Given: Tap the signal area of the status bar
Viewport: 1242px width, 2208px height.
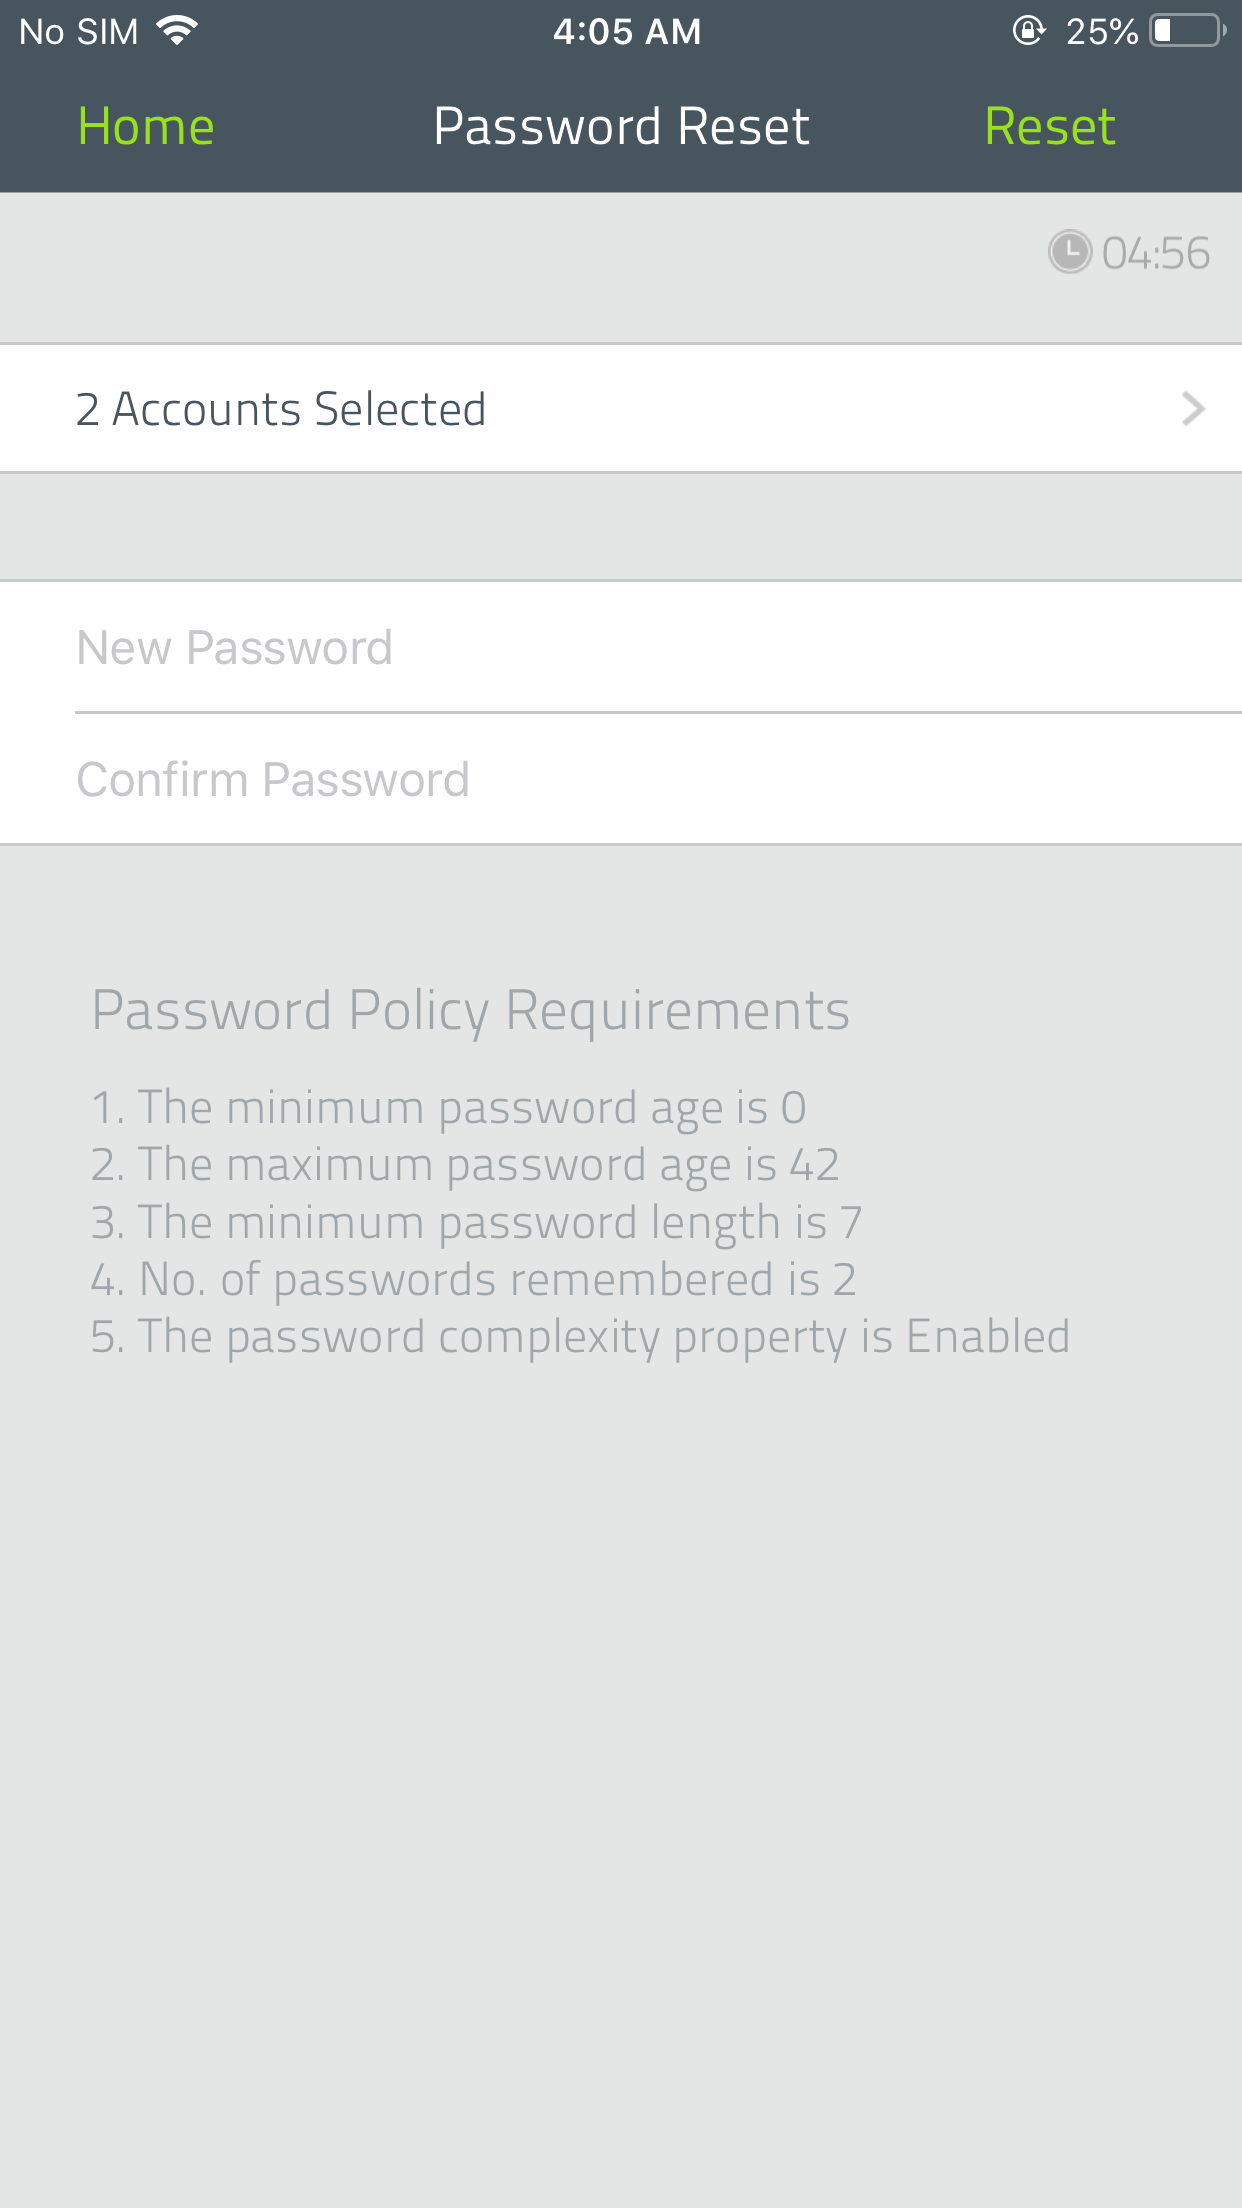Looking at the screenshot, I should [x=177, y=29].
